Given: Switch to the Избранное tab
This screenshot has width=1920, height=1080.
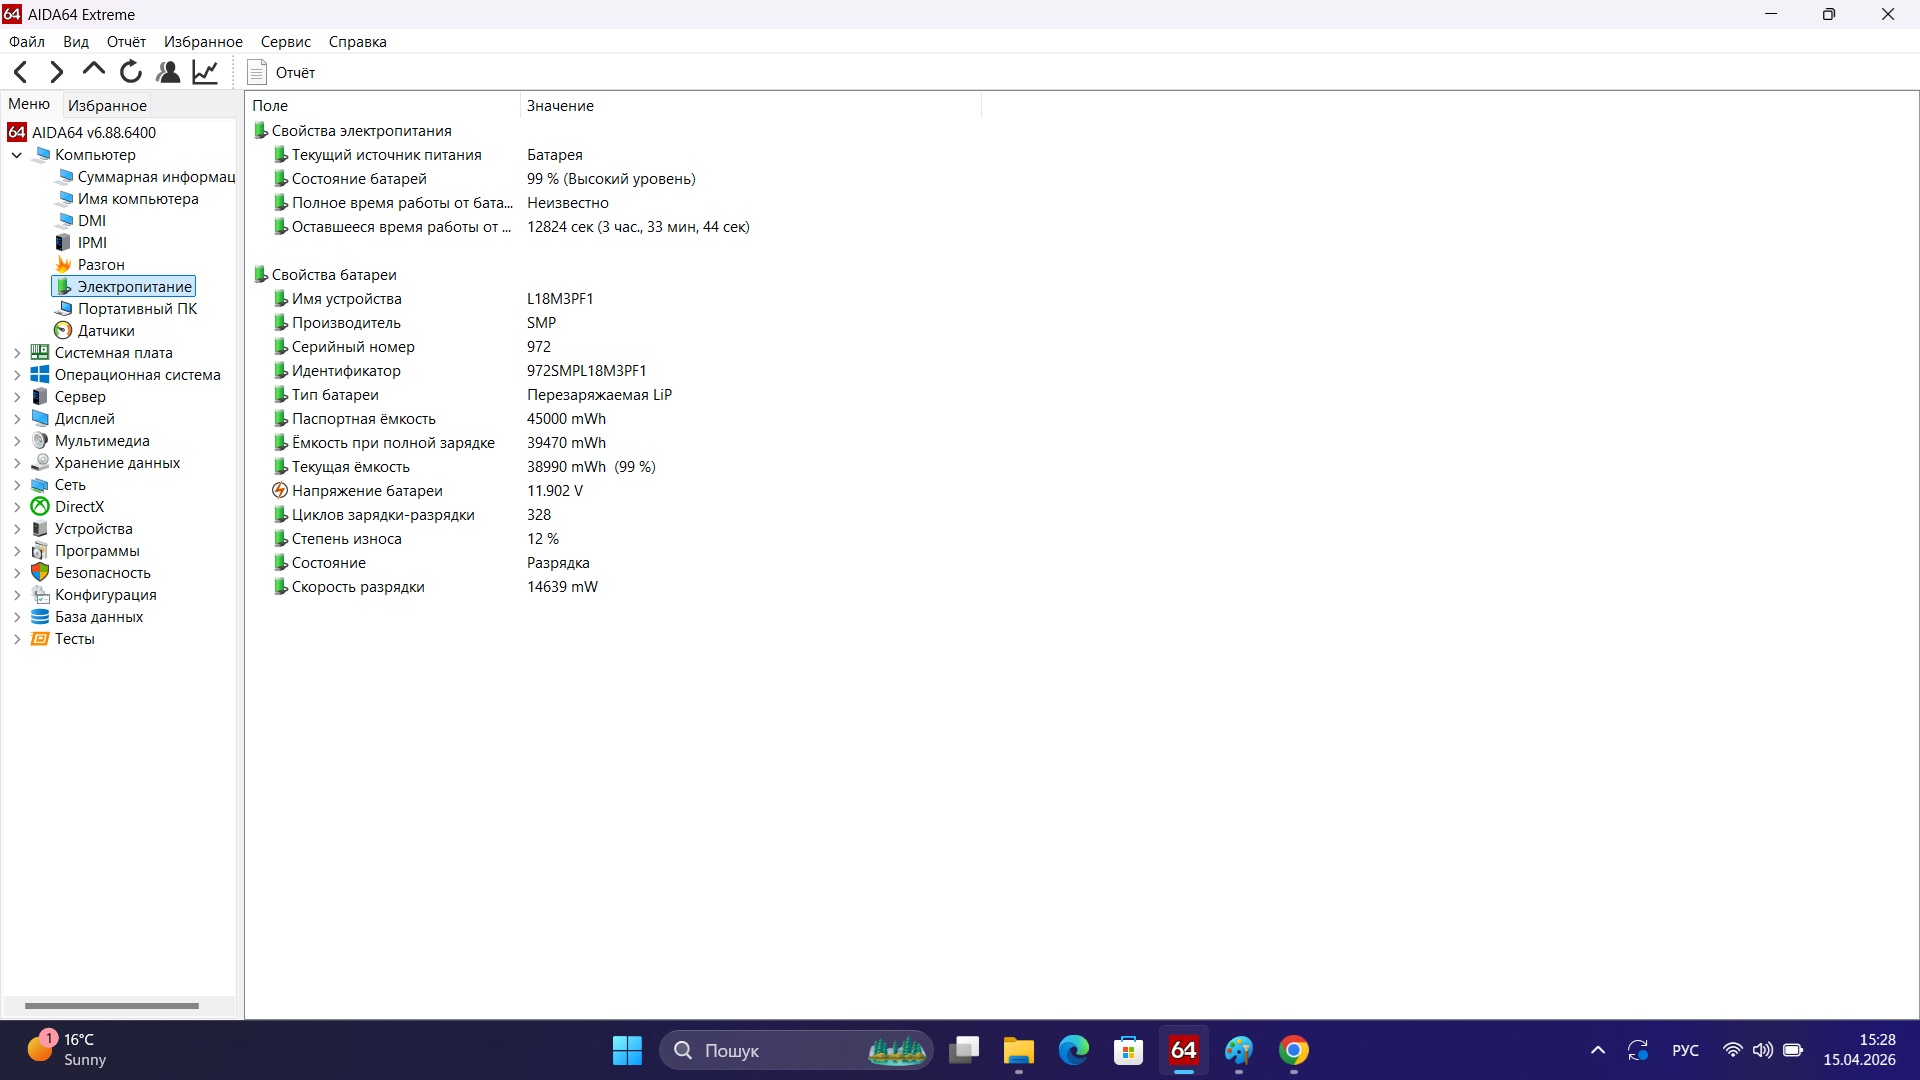Looking at the screenshot, I should pos(107,104).
